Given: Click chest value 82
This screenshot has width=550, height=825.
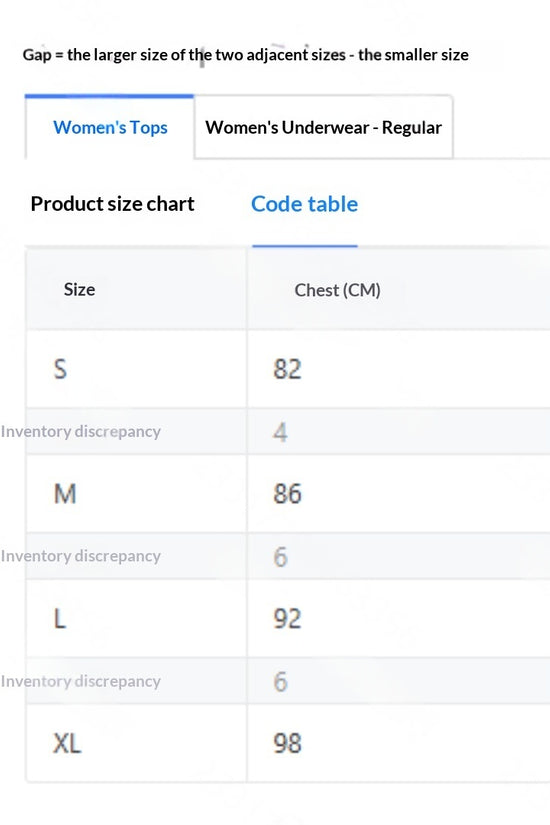Looking at the screenshot, I should [287, 369].
